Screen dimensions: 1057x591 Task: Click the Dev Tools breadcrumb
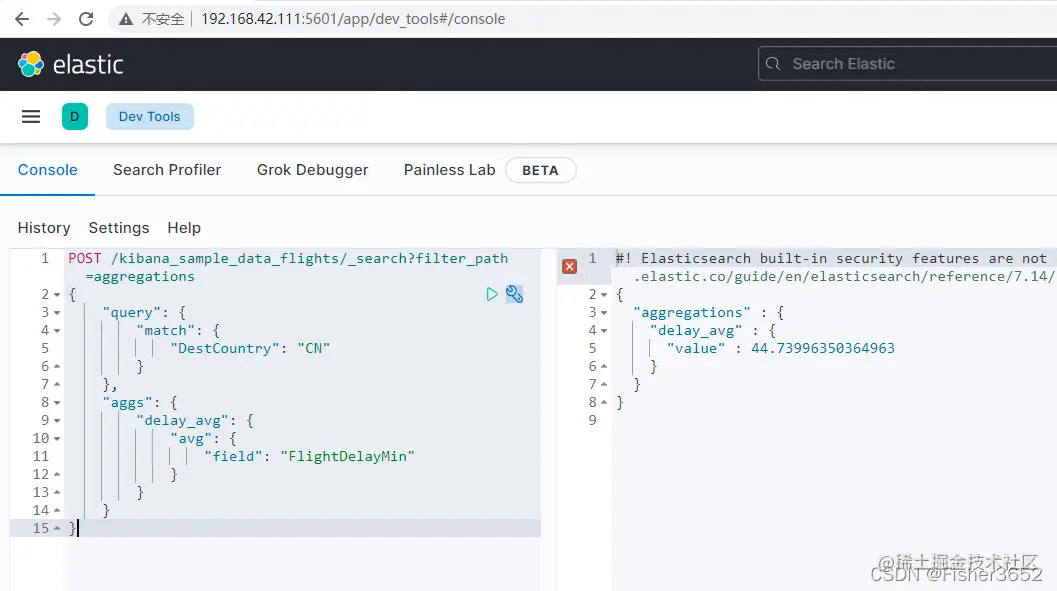tap(150, 117)
